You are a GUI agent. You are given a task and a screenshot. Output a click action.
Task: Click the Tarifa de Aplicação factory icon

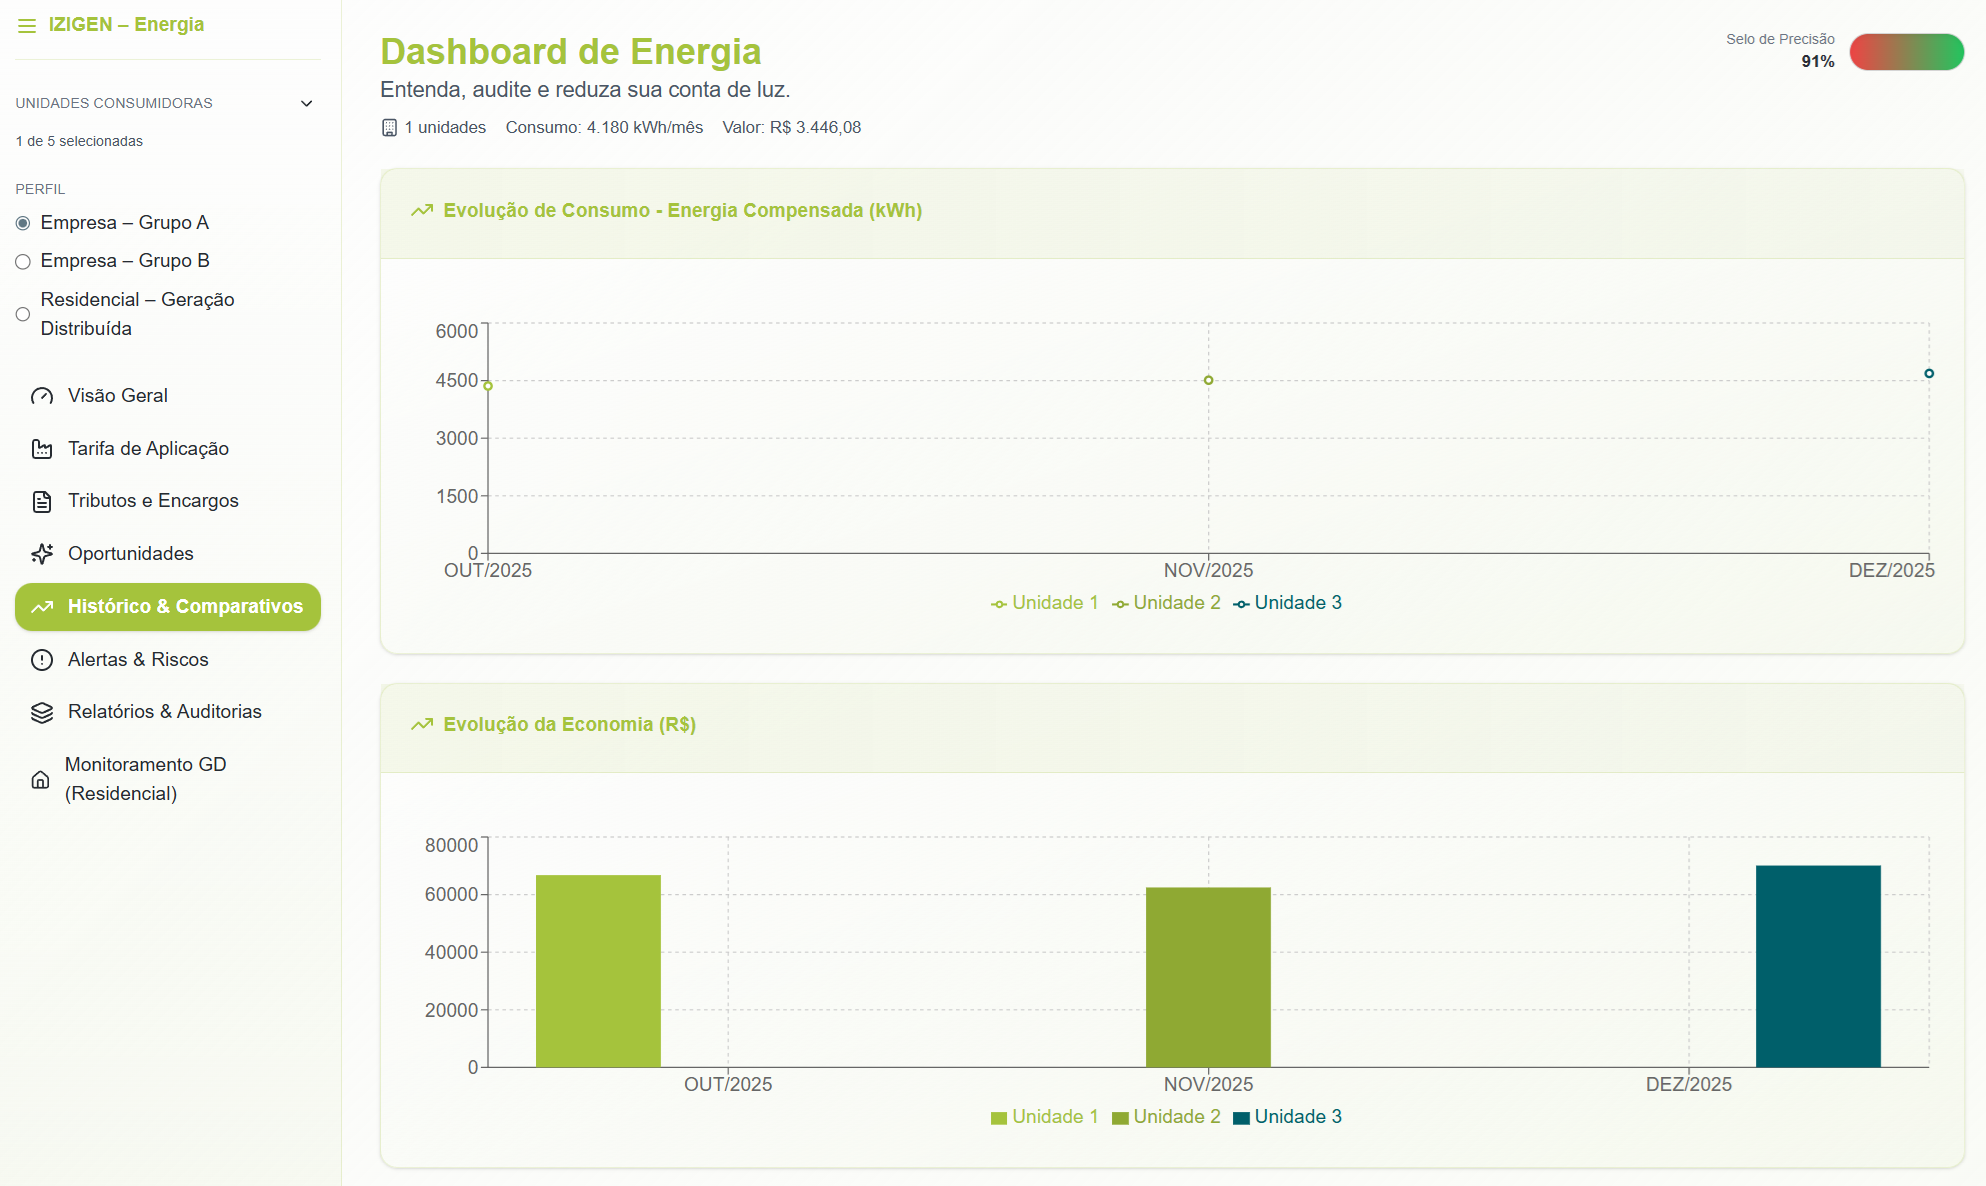pos(42,449)
